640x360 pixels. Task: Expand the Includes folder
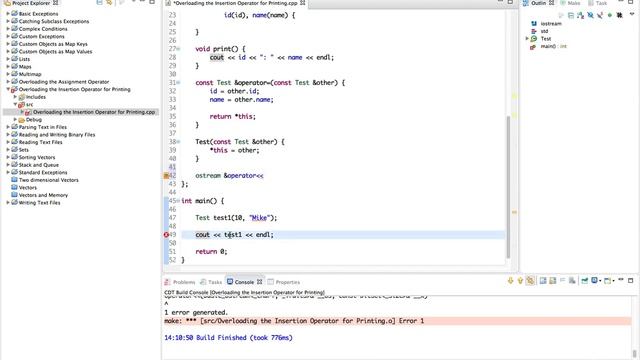tap(15, 97)
